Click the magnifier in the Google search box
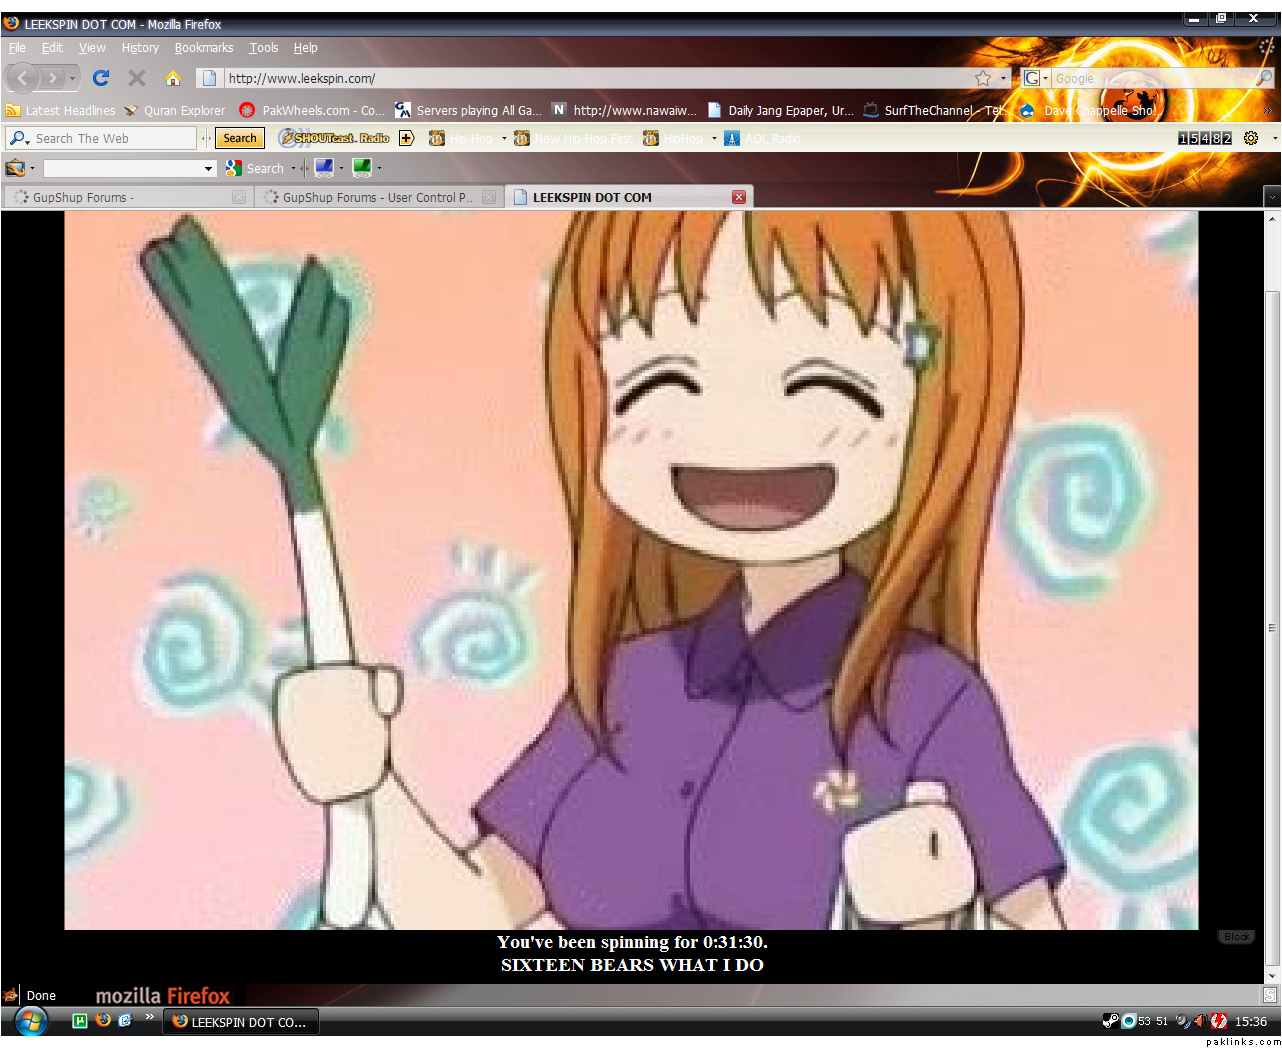The width and height of the screenshot is (1282, 1048). 1264,78
